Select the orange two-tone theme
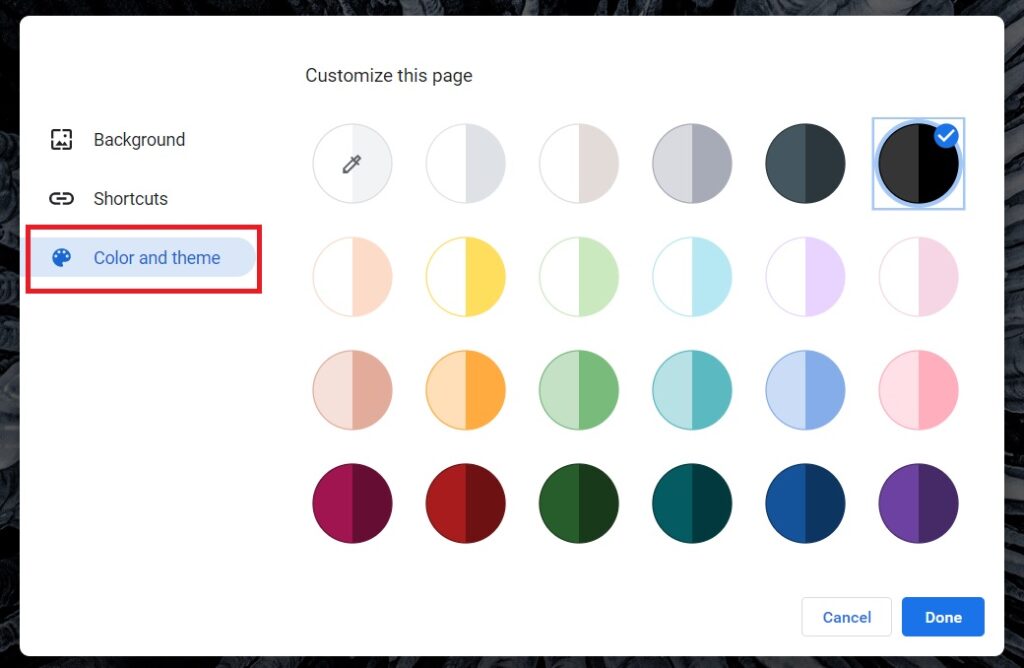The image size is (1024, 668). (x=466, y=390)
